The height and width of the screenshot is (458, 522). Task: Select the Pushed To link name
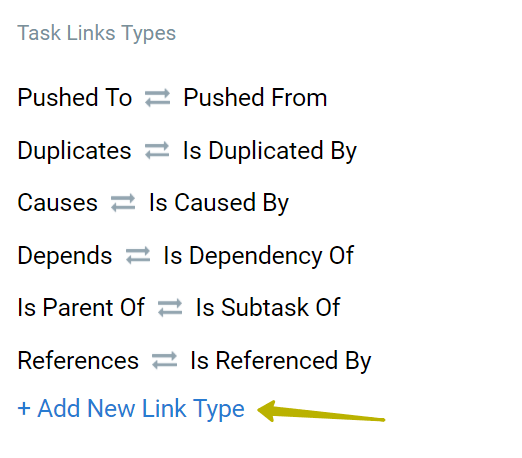(x=75, y=98)
